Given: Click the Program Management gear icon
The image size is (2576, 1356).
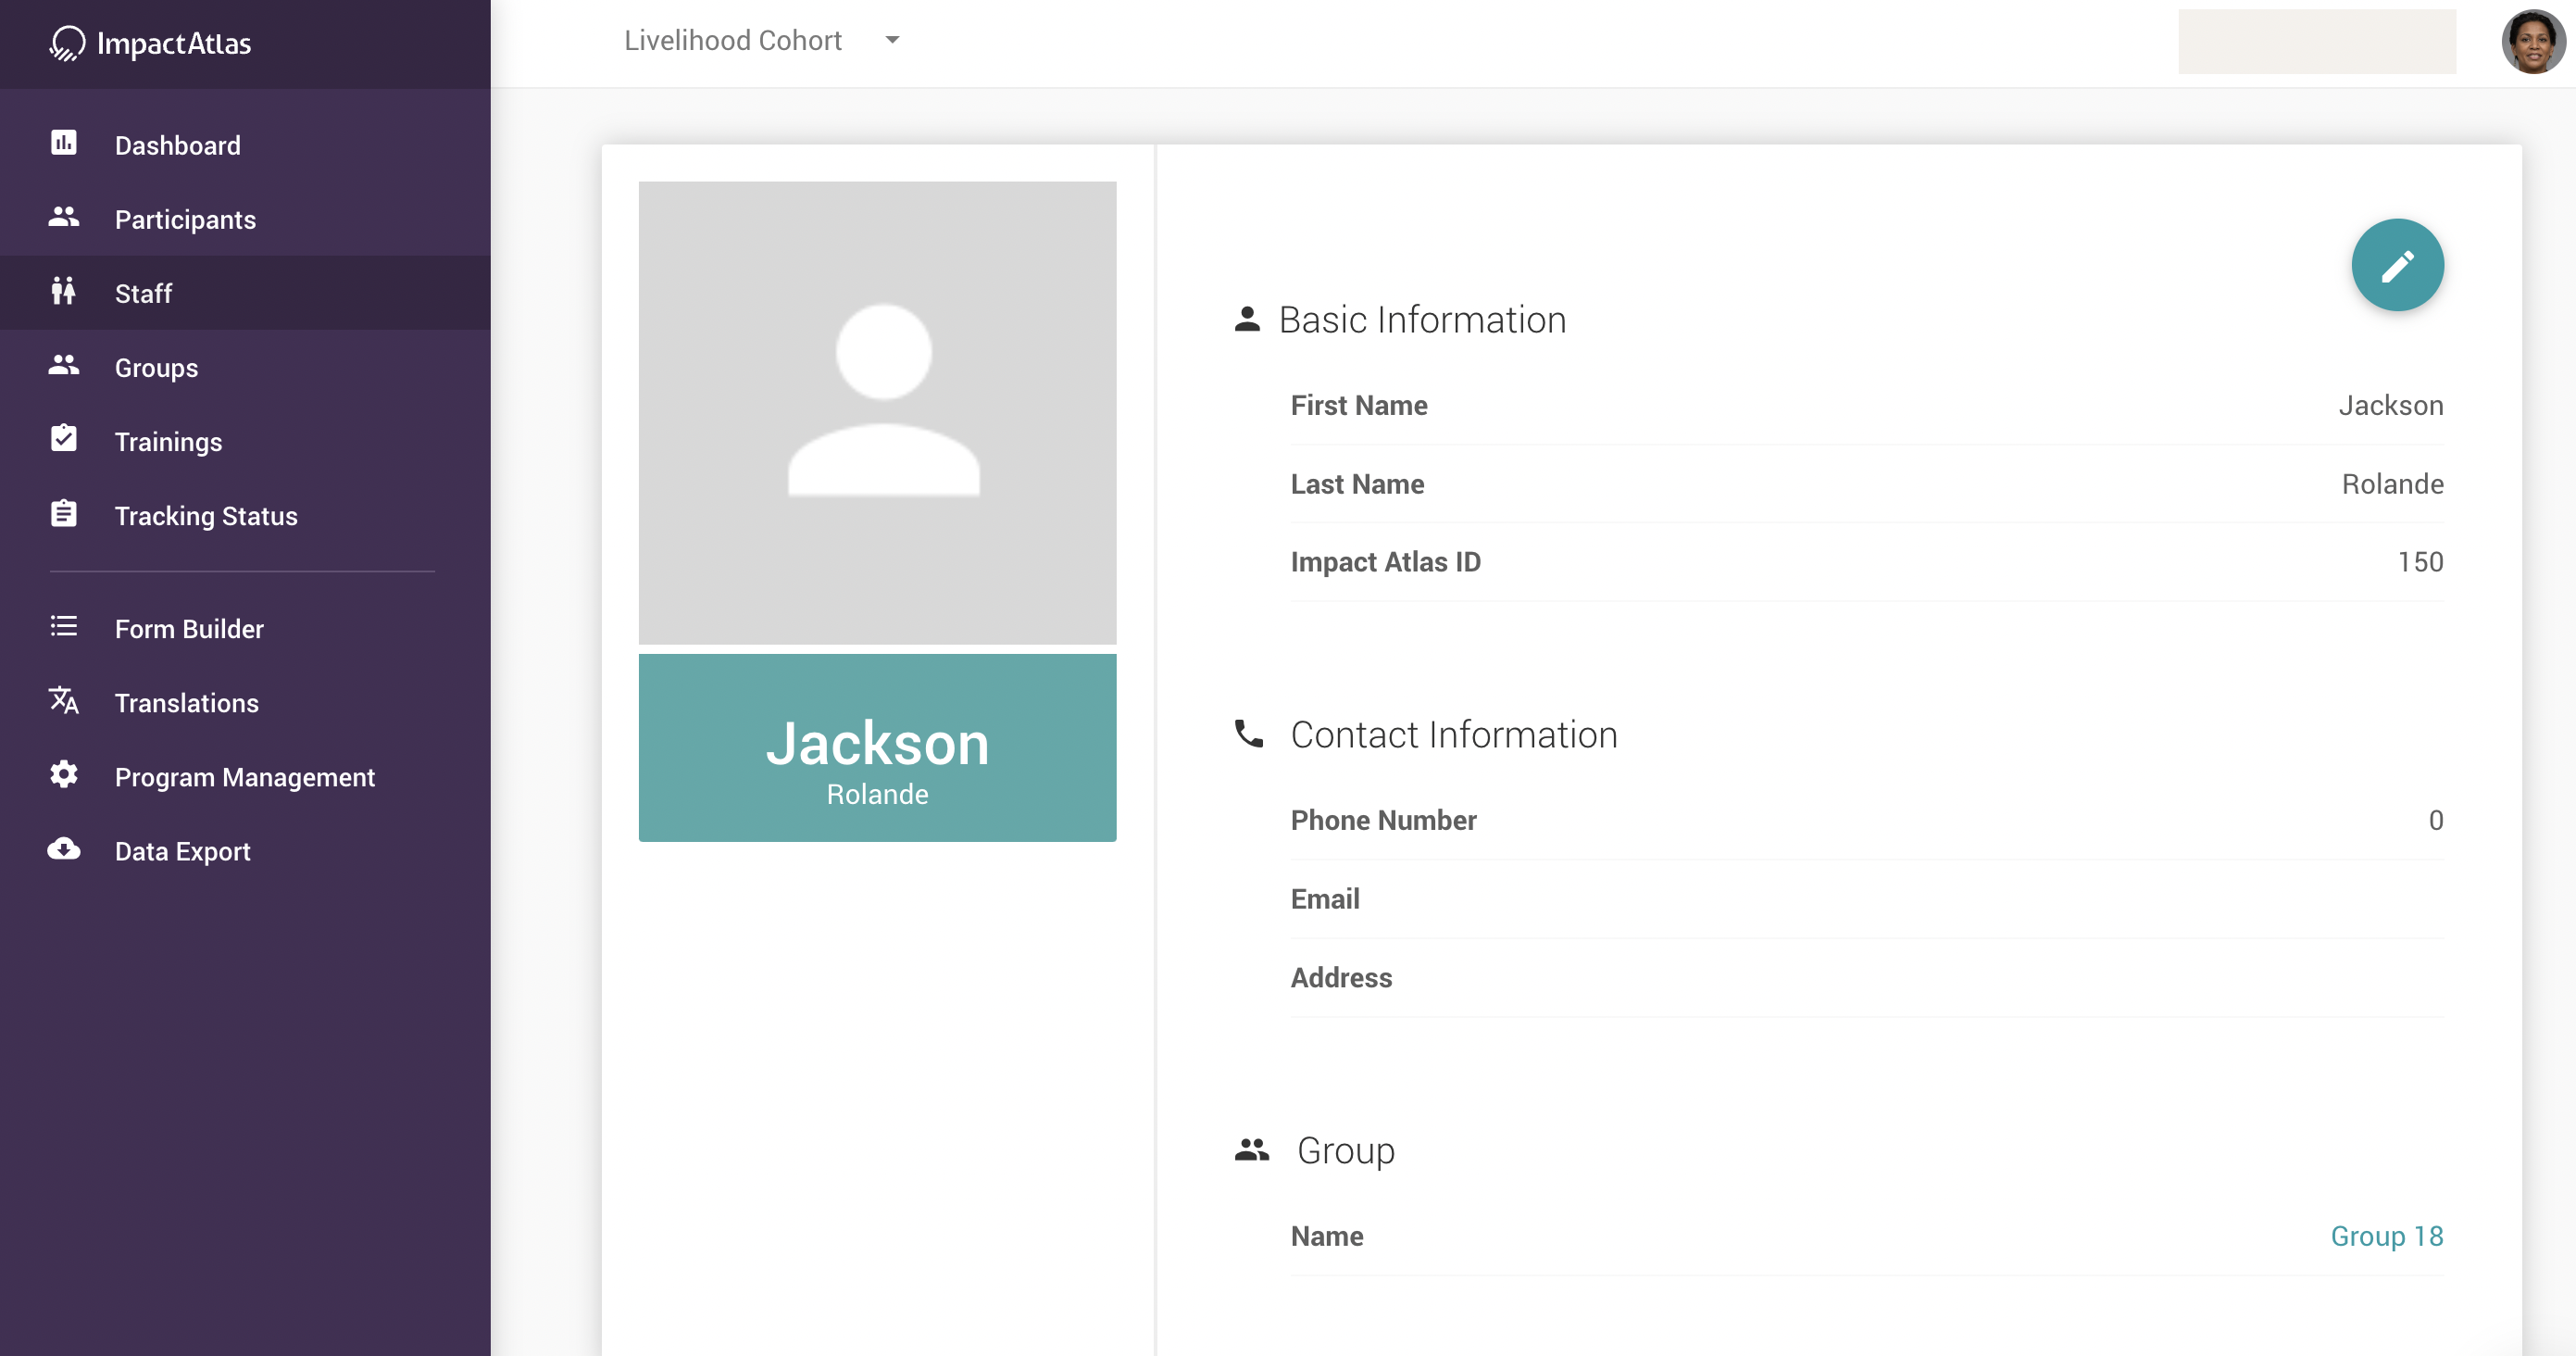Looking at the screenshot, I should coord(63,775).
